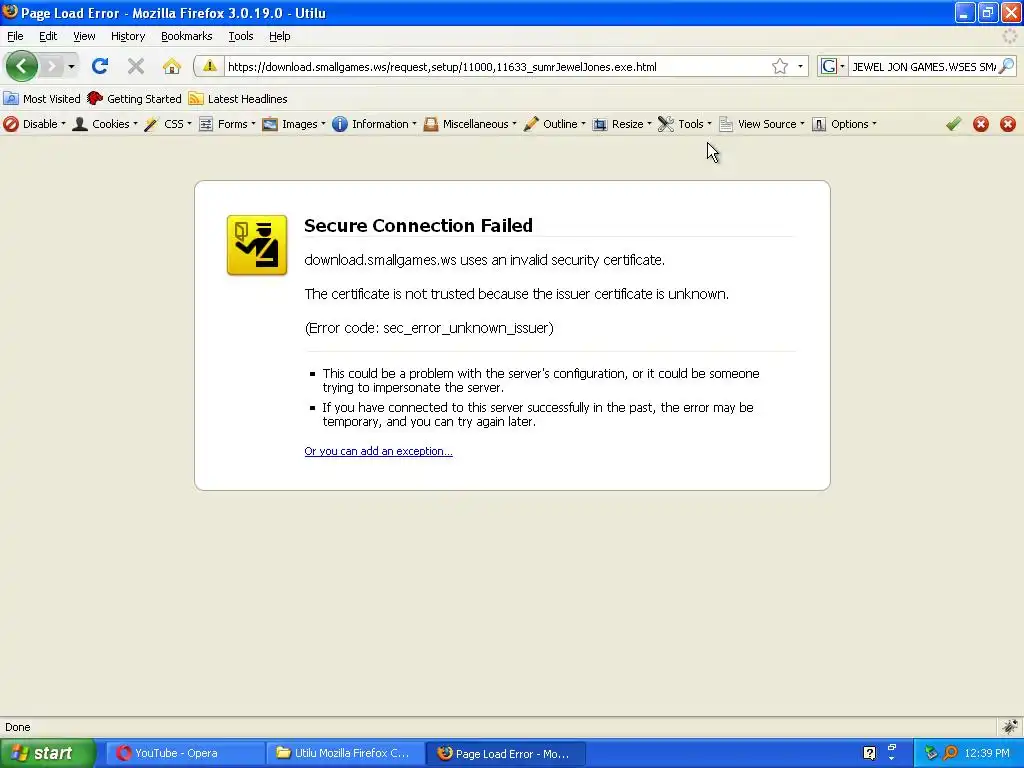Click the green checkmark standards mode icon

pyautogui.click(x=953, y=124)
